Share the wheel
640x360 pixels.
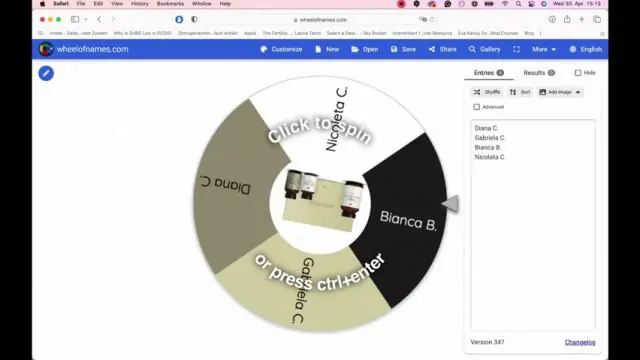point(442,49)
